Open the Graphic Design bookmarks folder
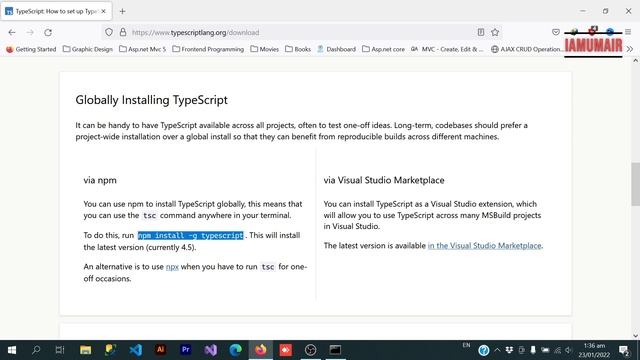This screenshot has width=640, height=360. click(88, 49)
